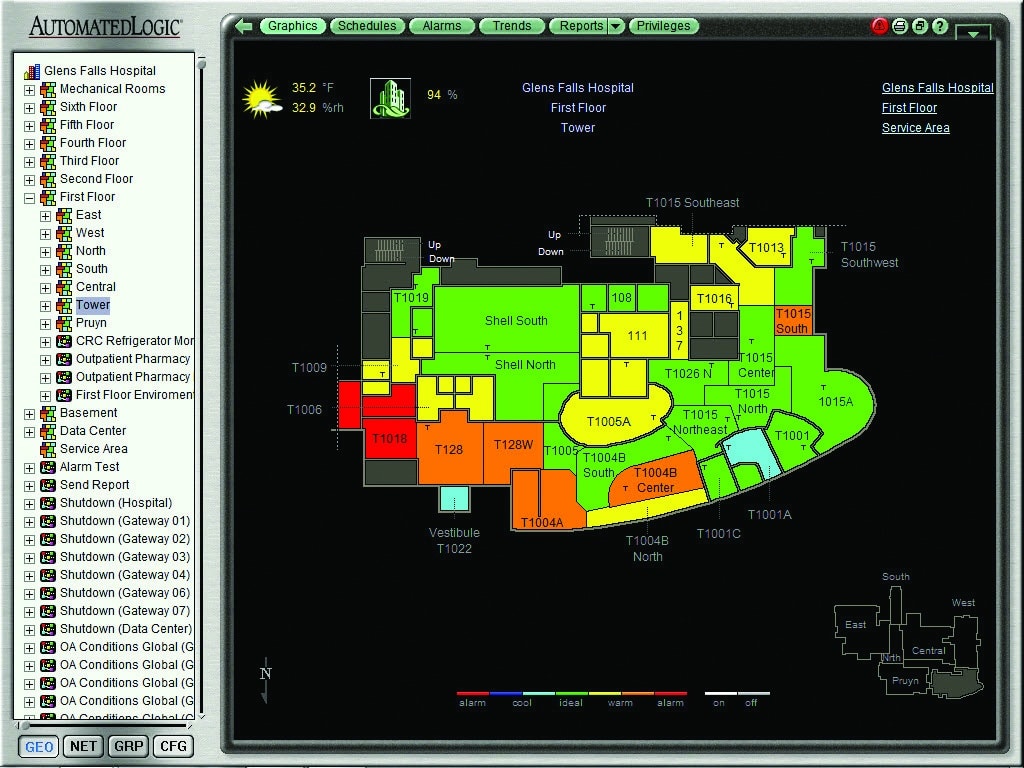The image size is (1024, 768).
Task: Click the Sixth Floor area icon
Action: tap(48, 107)
